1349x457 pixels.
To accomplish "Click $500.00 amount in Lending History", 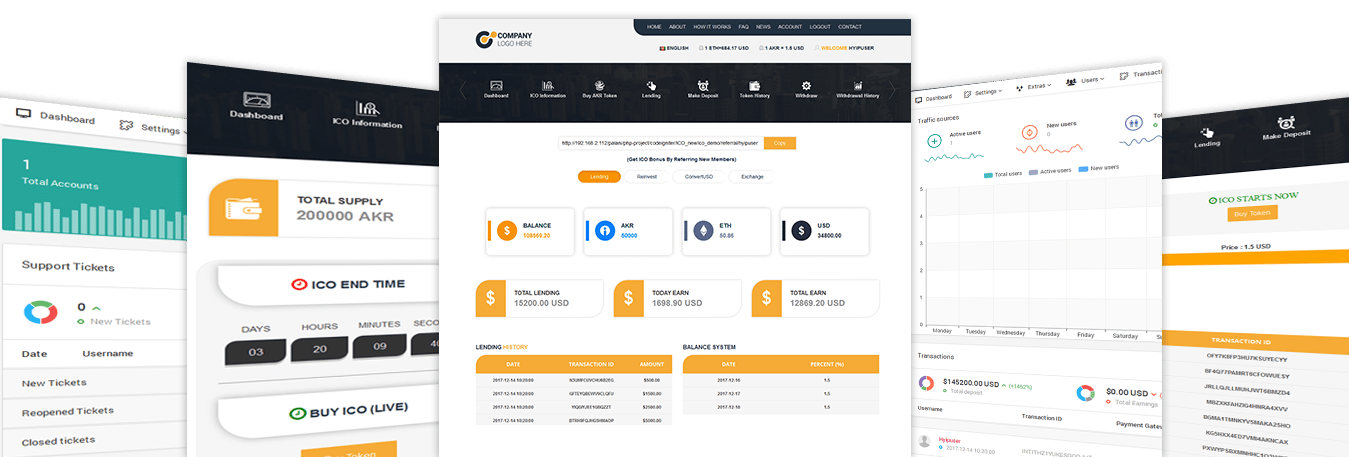I will click(x=651, y=380).
